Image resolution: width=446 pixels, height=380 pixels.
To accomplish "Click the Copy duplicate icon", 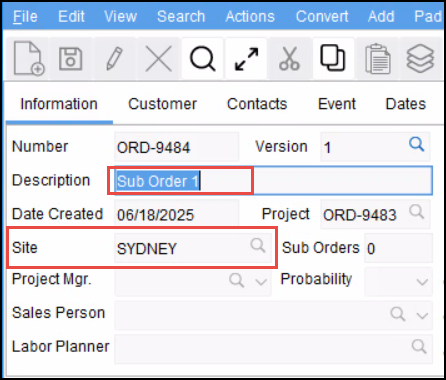I will [332, 58].
